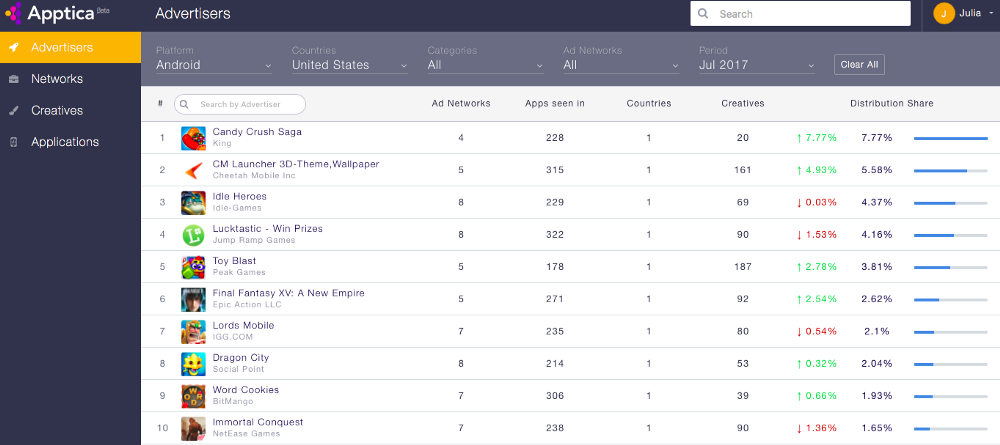Viewport: 1000px width, 445px height.
Task: Open the Countries dropdown showing United States
Action: point(350,65)
